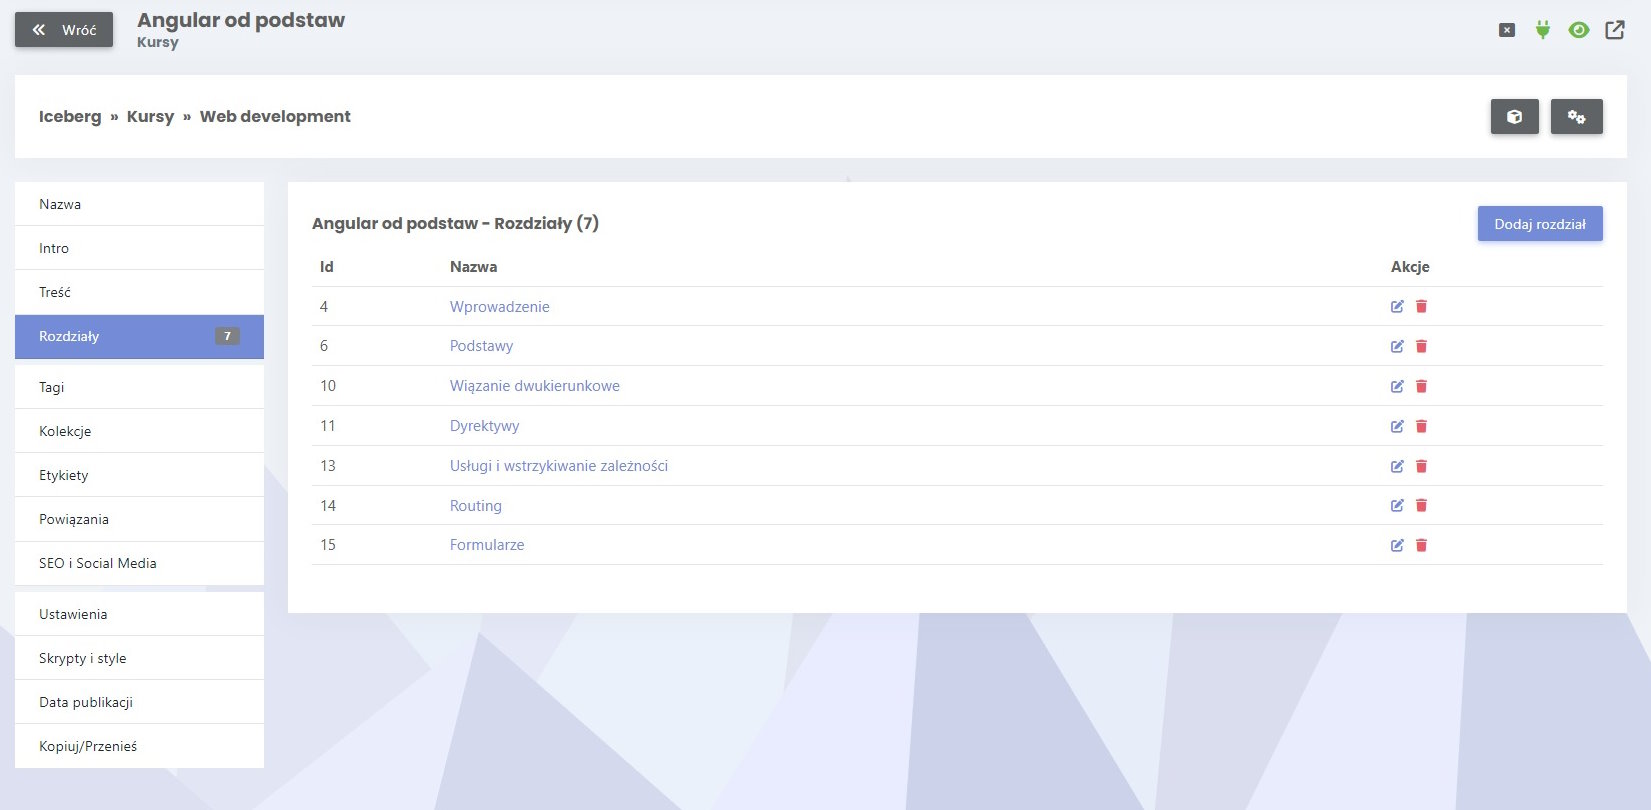Viewport: 1651px width, 810px height.
Task: Open the Etykiety sidebar item
Action: 139,475
